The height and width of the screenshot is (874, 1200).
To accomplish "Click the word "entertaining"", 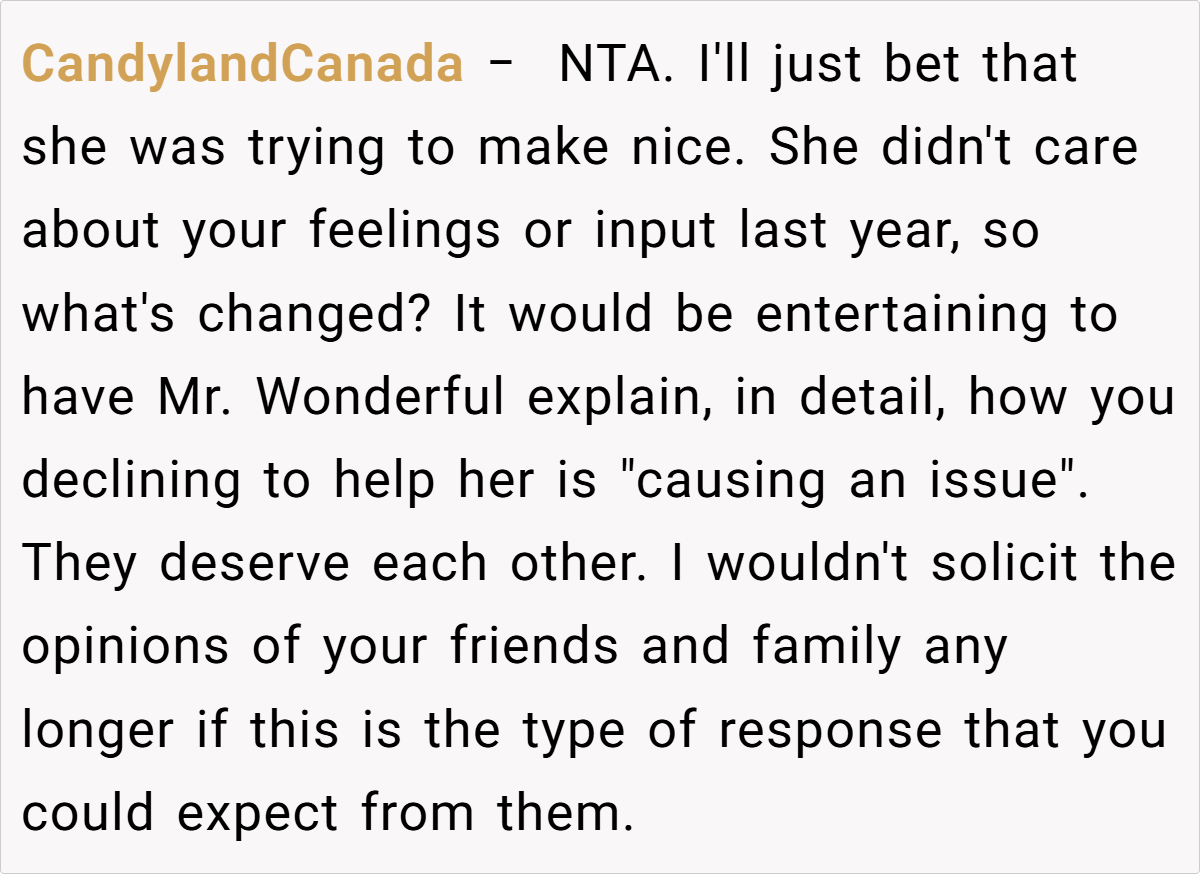I will point(900,315).
